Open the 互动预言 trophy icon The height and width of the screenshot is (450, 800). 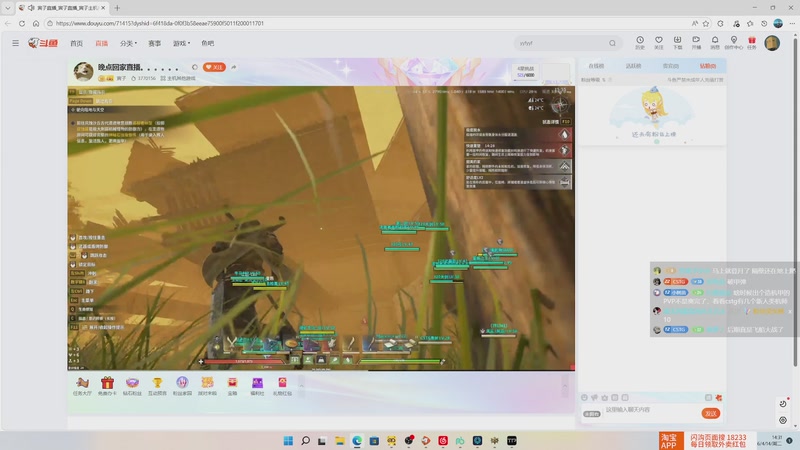(x=157, y=386)
